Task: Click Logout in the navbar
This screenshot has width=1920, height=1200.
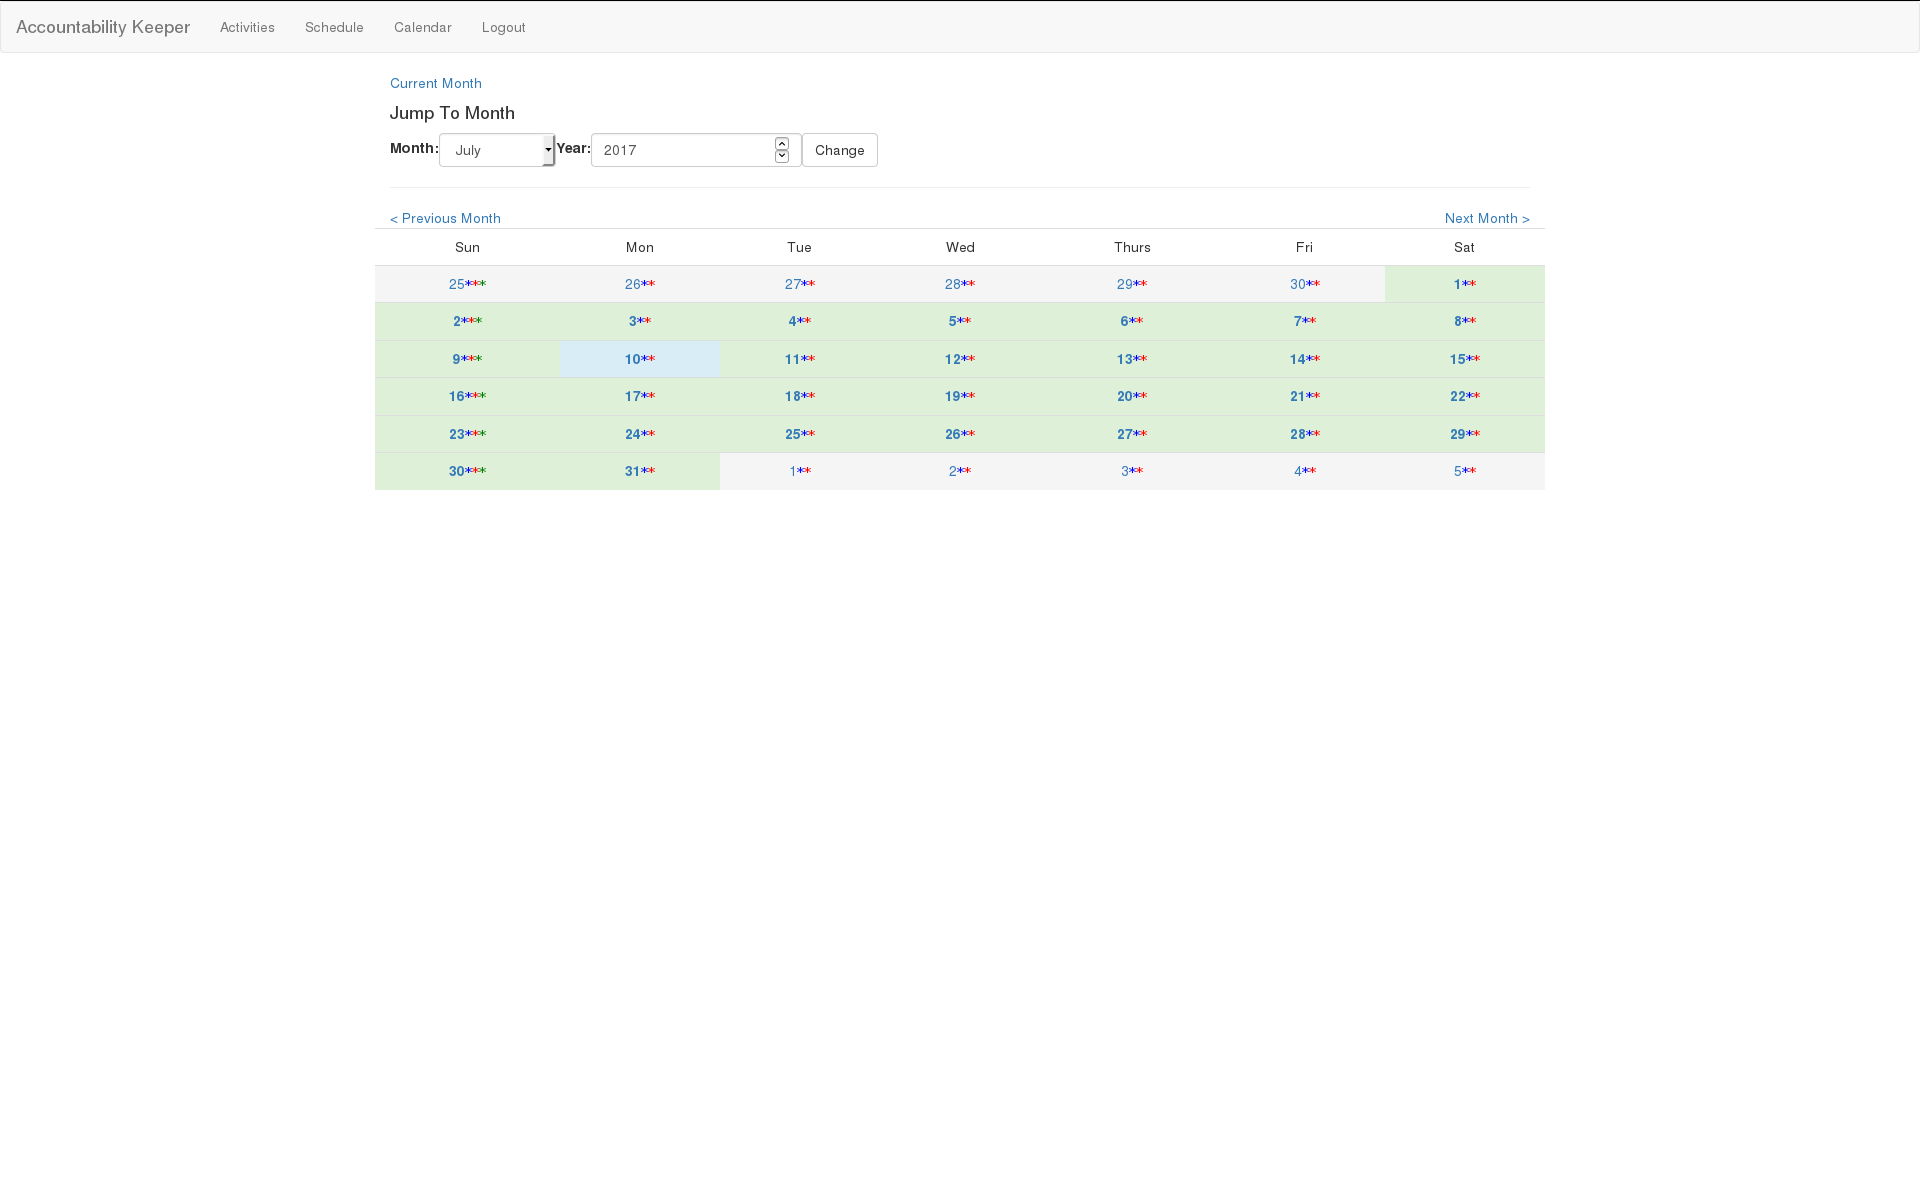Action: pos(503,27)
